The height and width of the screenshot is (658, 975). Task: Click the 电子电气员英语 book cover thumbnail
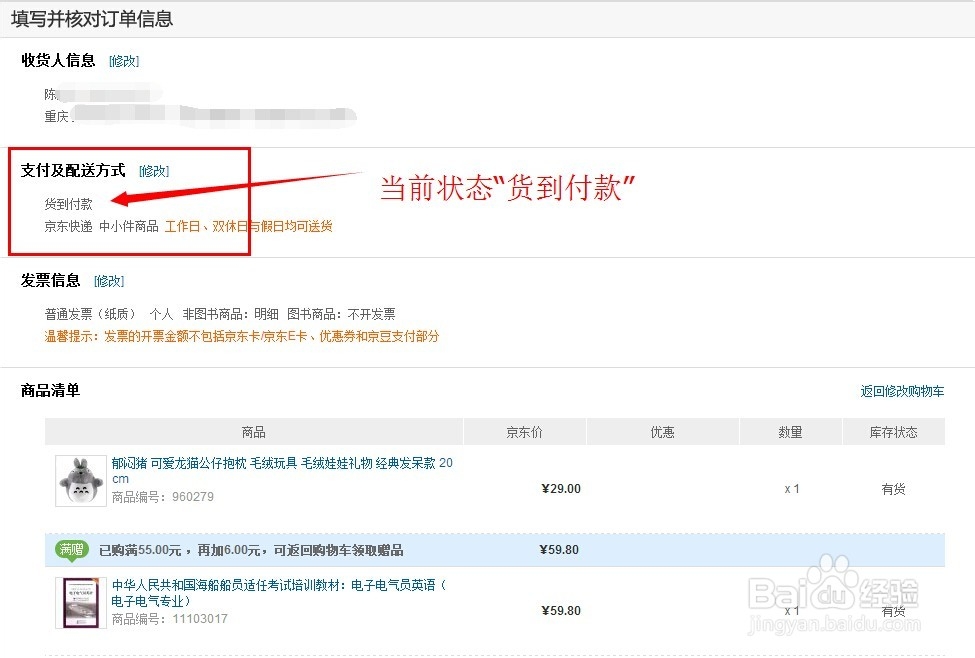(x=80, y=603)
